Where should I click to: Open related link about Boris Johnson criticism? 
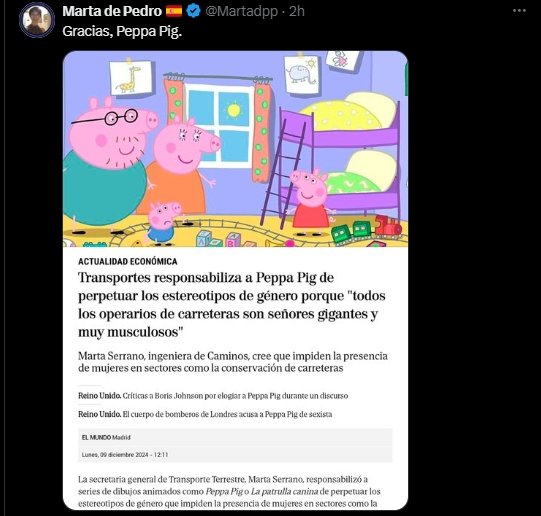213,396
